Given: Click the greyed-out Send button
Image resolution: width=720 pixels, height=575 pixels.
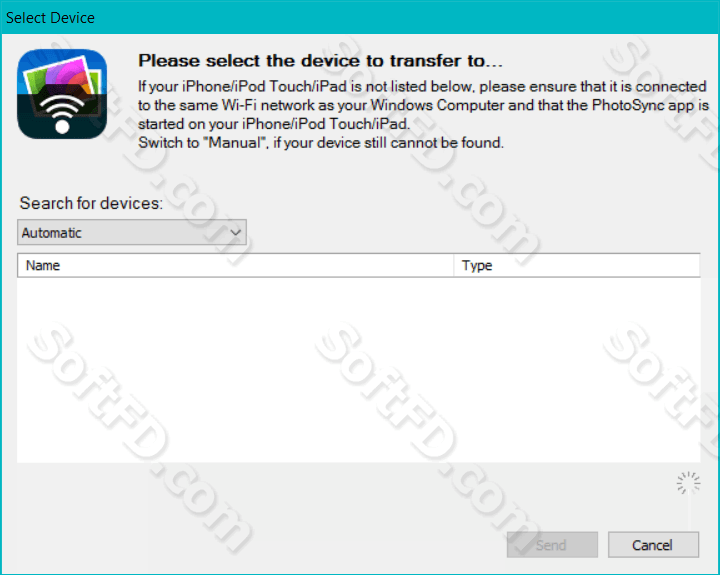Looking at the screenshot, I should 552,545.
